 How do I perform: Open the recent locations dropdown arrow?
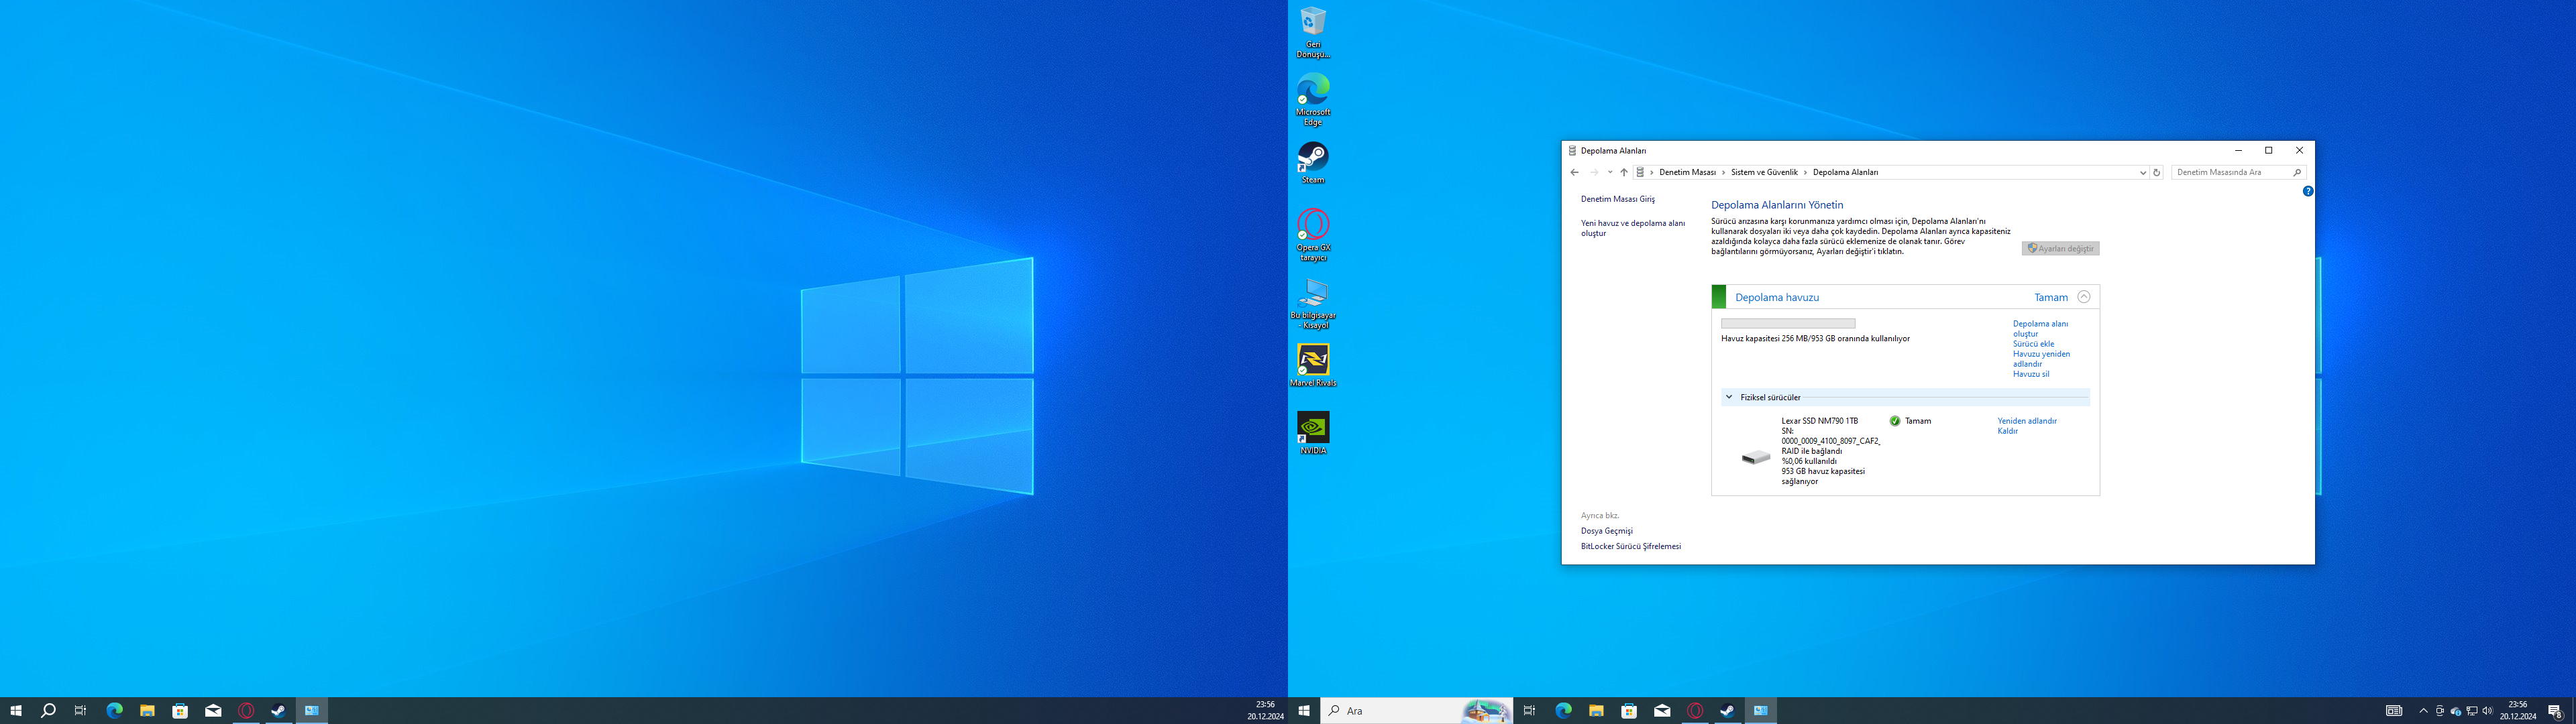click(1610, 173)
